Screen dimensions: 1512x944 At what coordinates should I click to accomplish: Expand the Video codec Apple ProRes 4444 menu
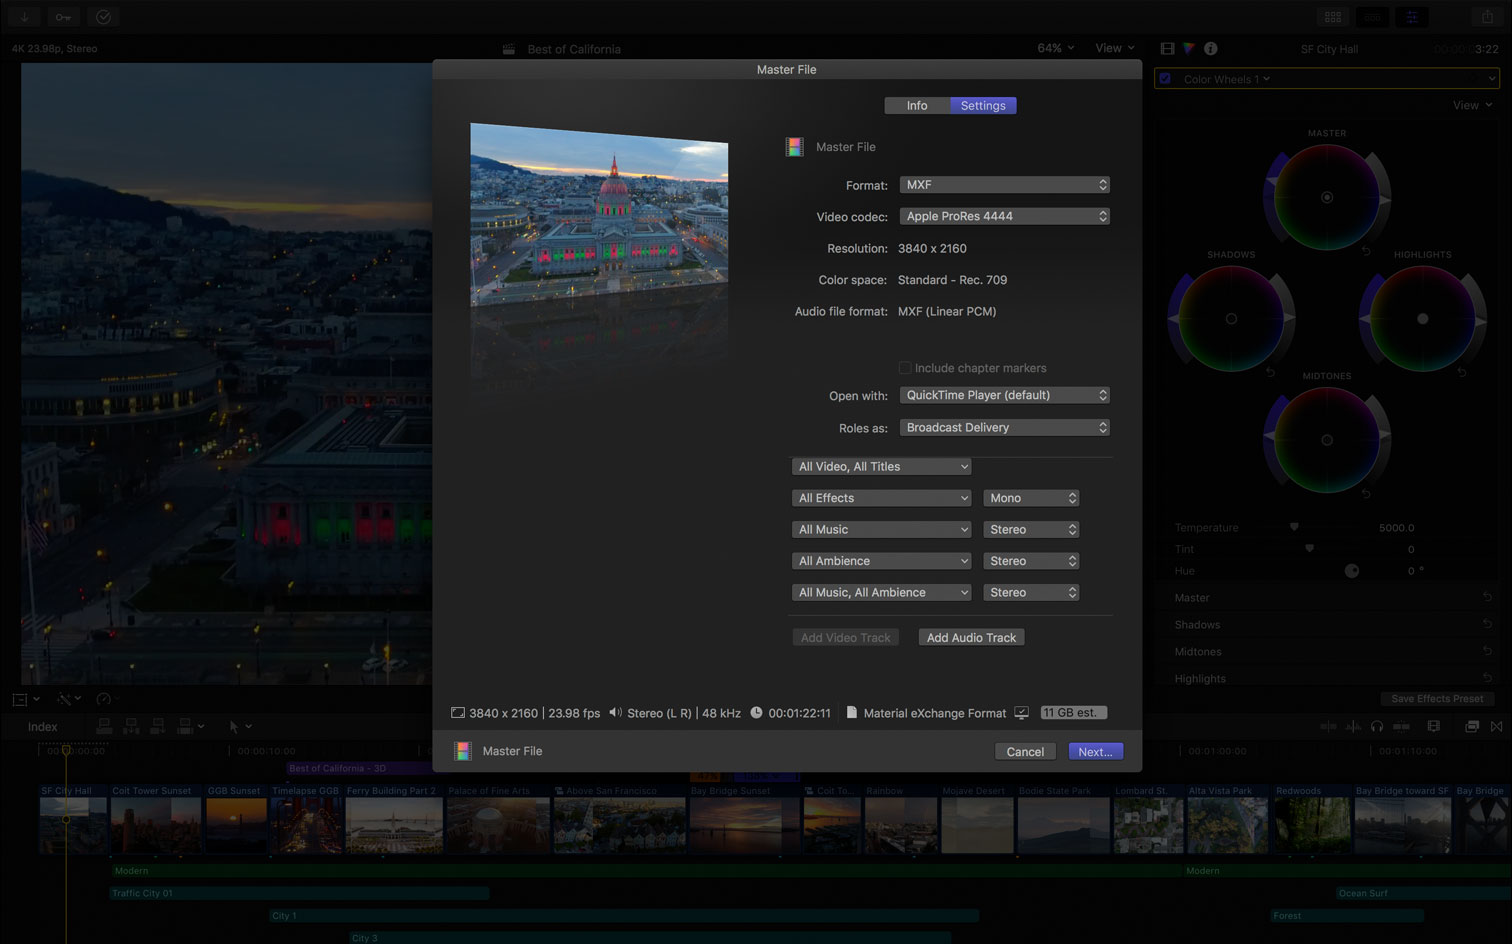(x=1004, y=216)
